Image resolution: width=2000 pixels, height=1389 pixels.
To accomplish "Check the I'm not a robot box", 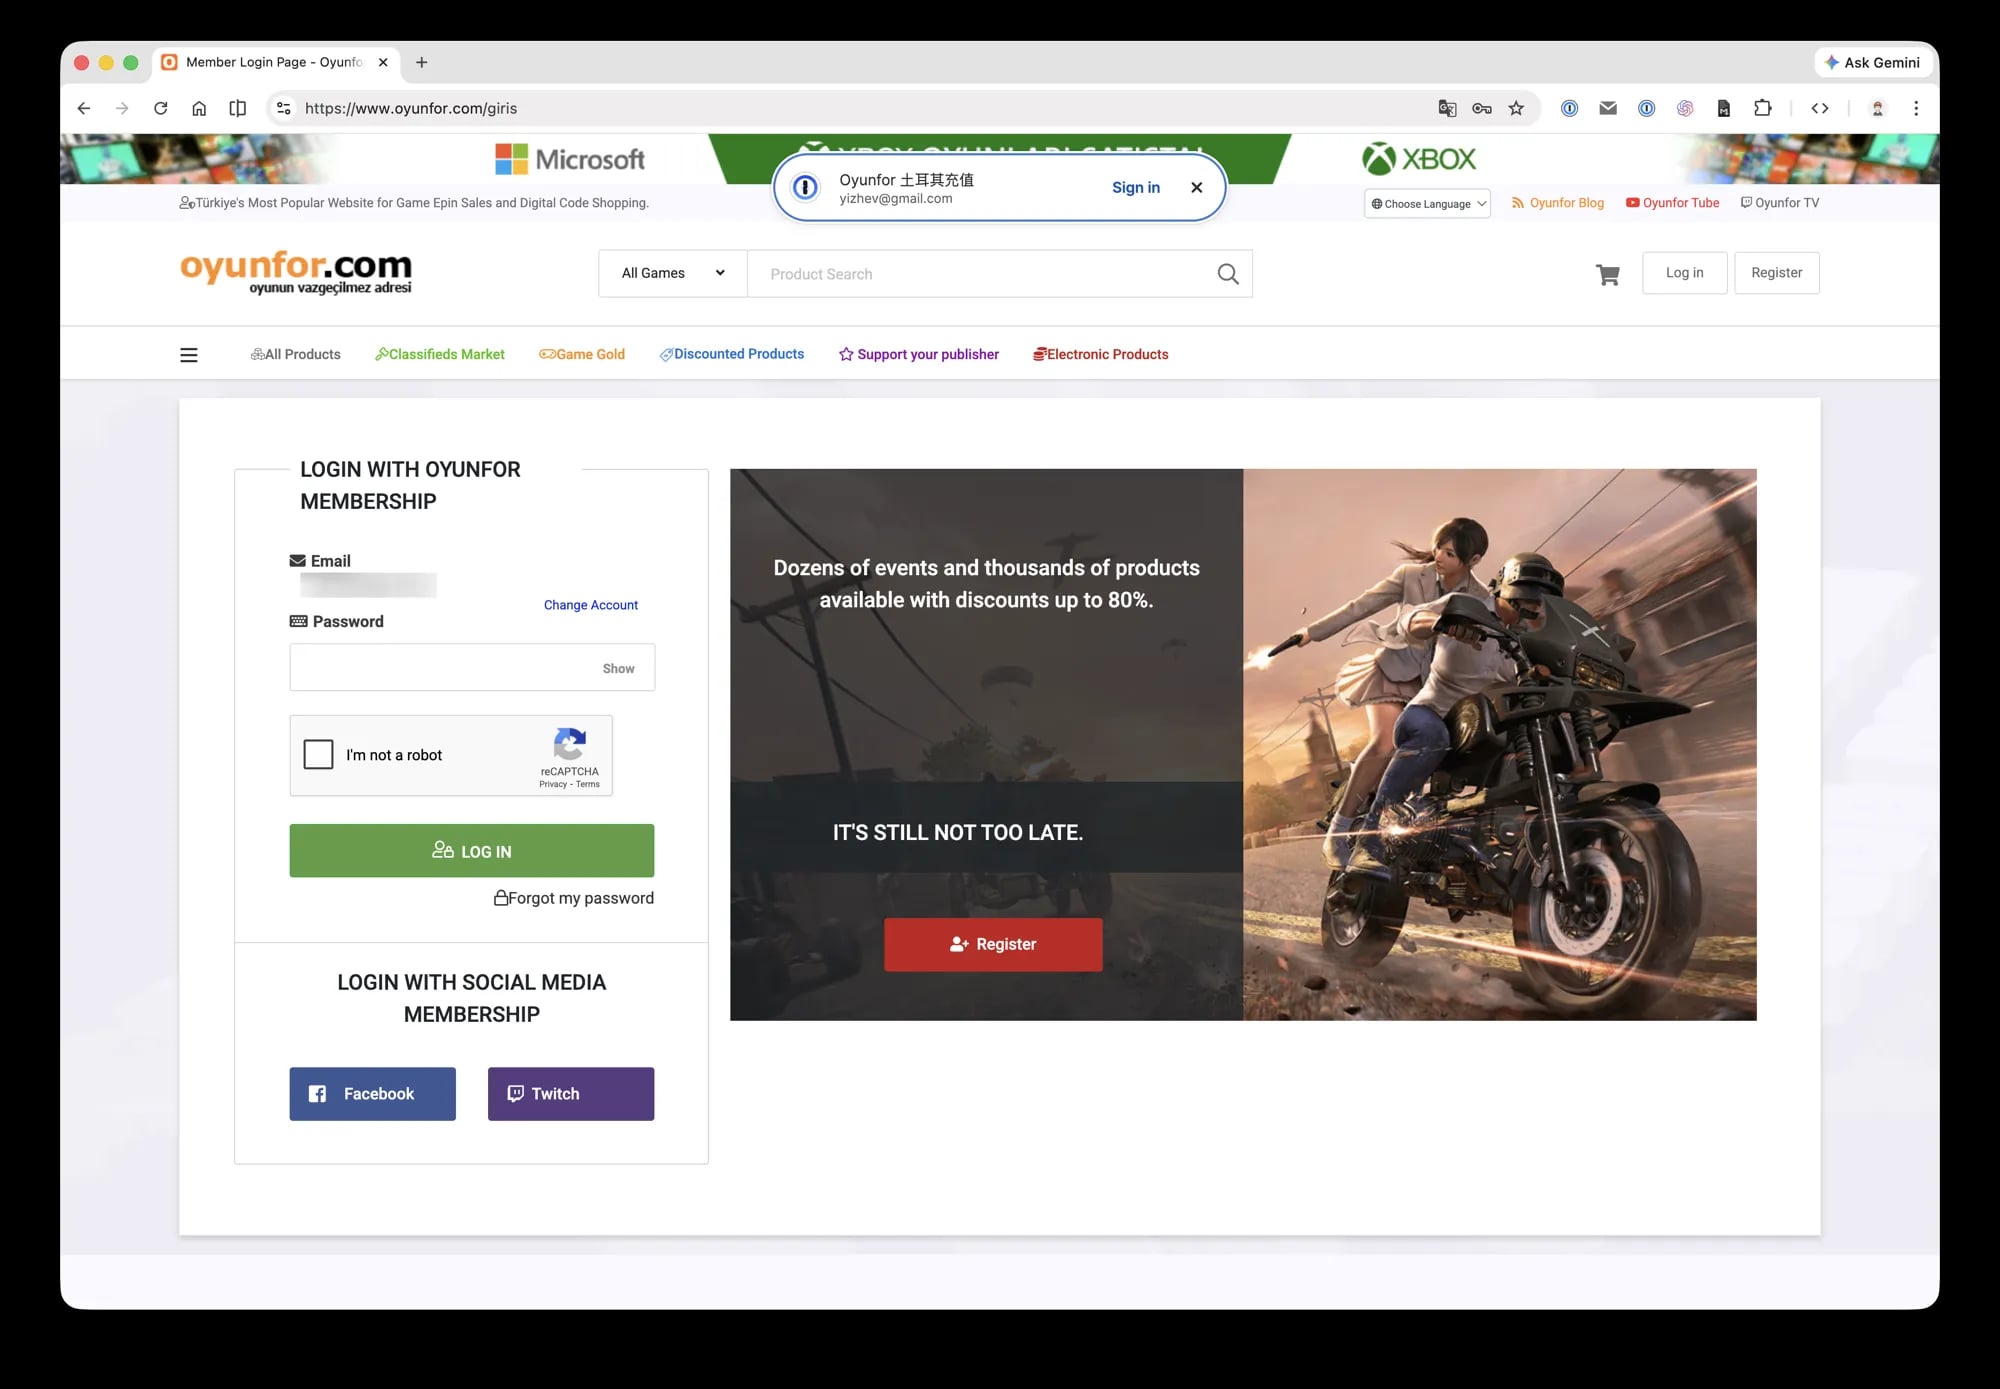I will pyautogui.click(x=318, y=754).
